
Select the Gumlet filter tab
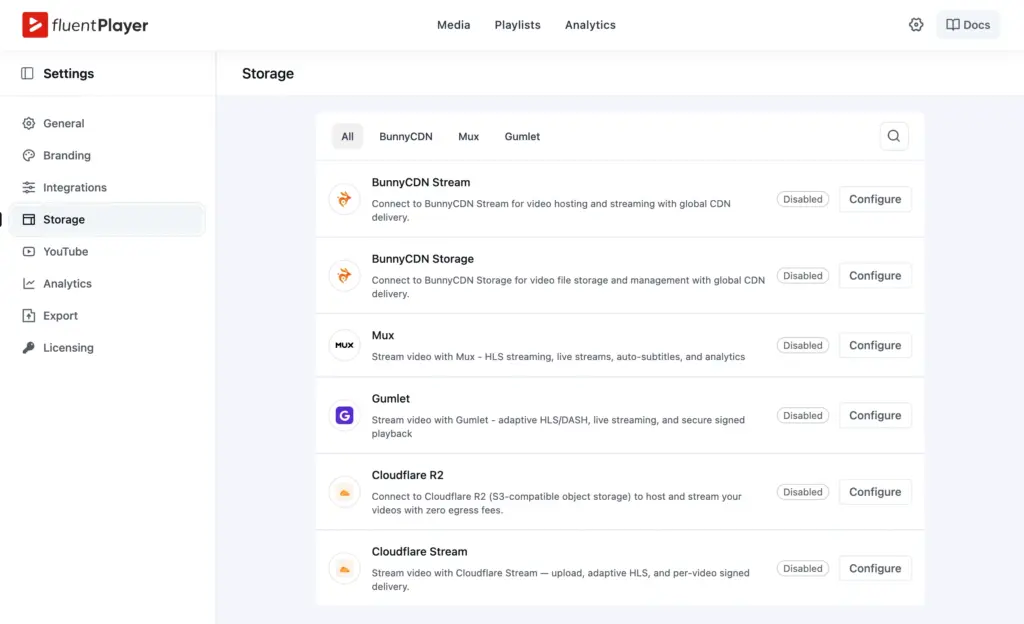(x=522, y=136)
